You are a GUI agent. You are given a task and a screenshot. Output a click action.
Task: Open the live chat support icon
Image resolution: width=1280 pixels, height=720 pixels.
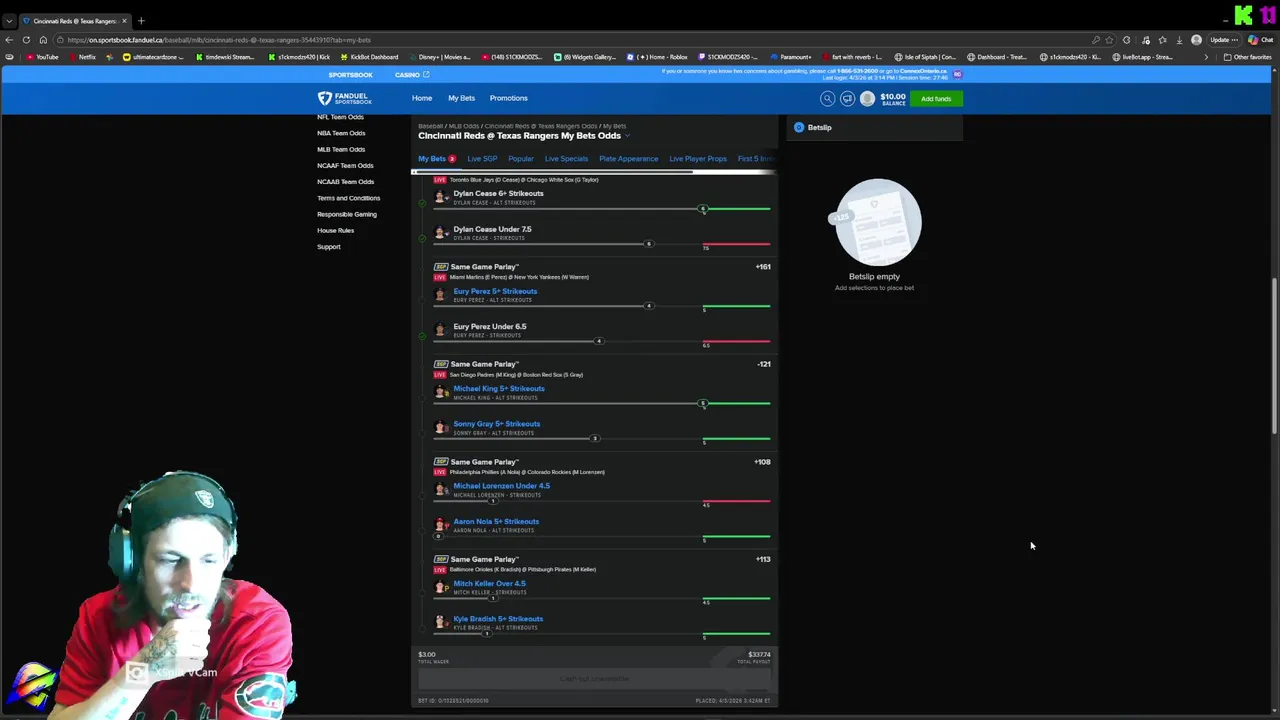point(847,98)
